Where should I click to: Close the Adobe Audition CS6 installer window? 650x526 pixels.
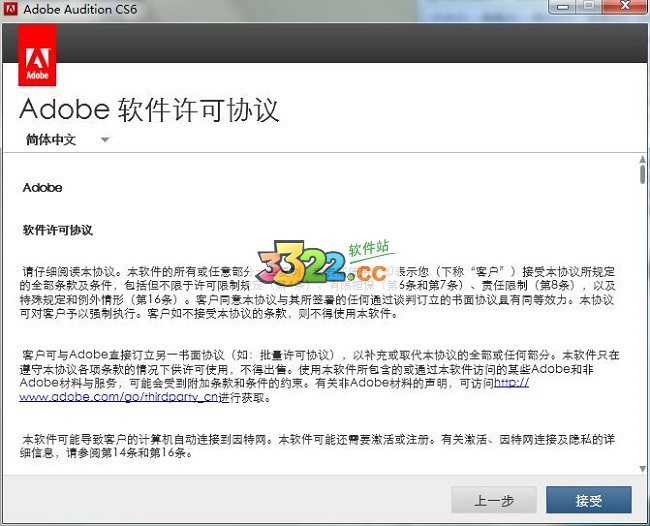(x=625, y=7)
